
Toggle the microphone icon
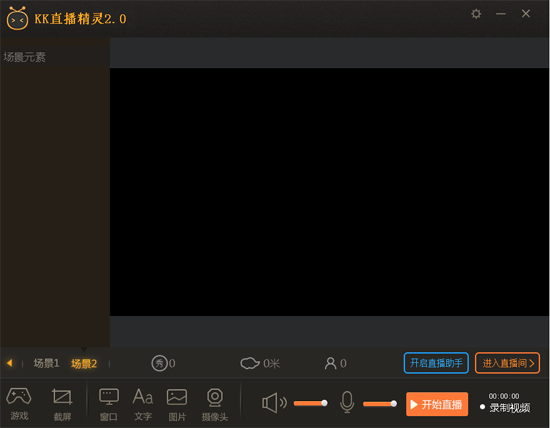tap(347, 402)
